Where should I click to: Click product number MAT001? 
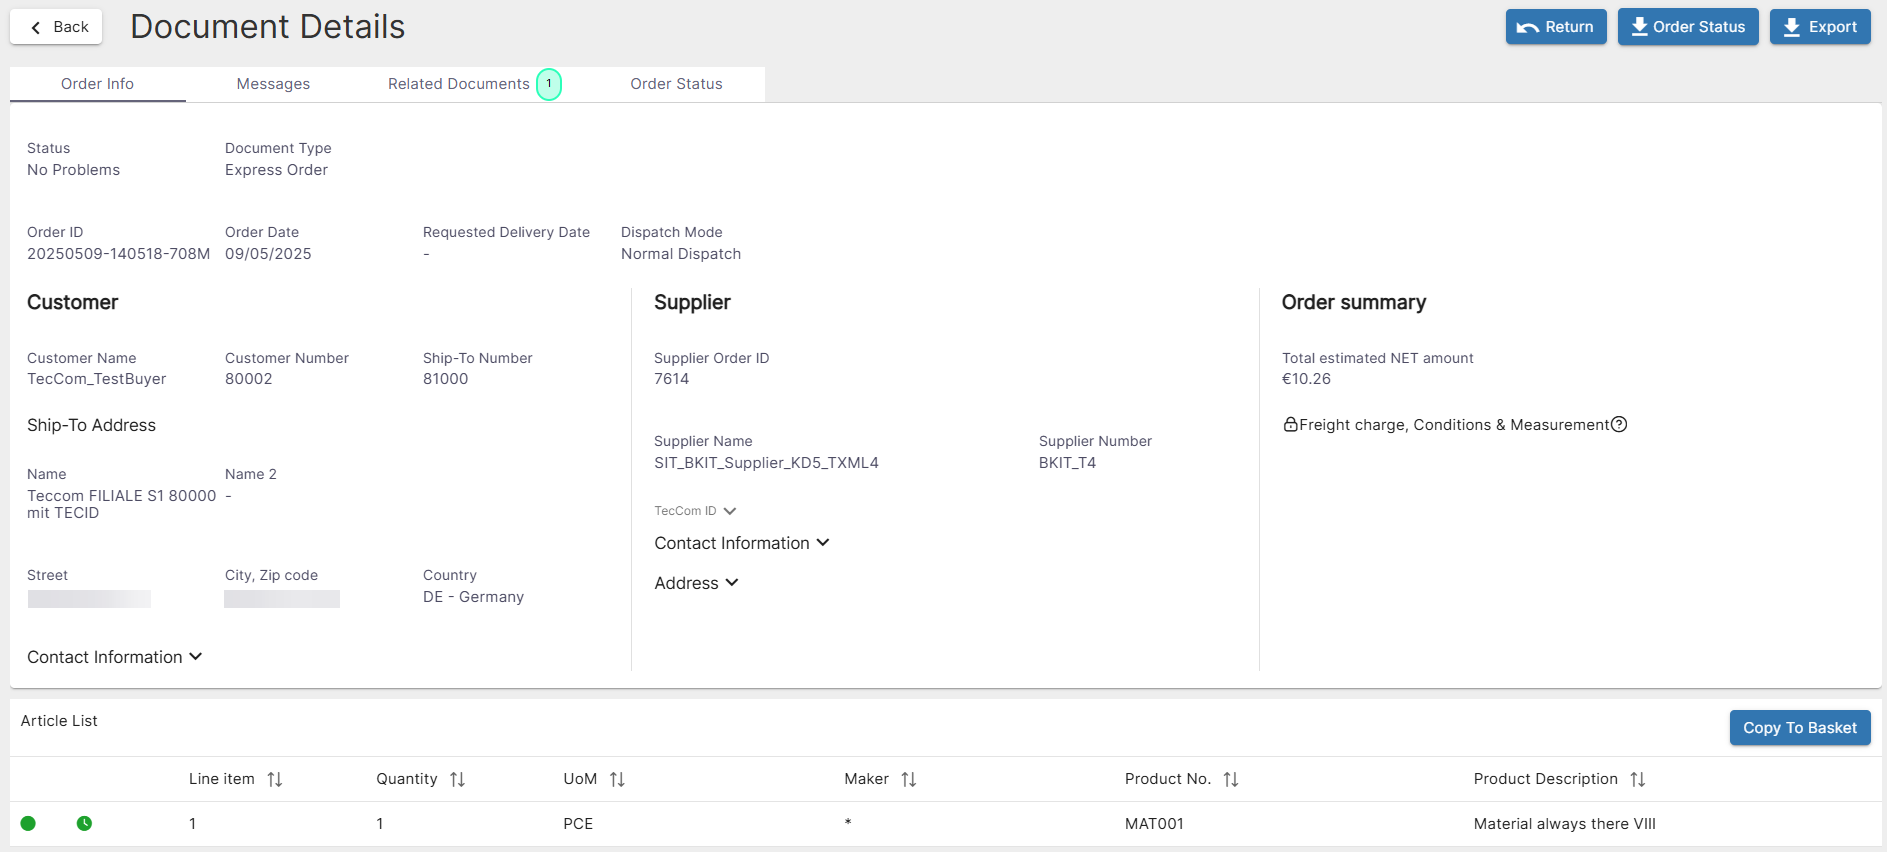click(x=1154, y=824)
